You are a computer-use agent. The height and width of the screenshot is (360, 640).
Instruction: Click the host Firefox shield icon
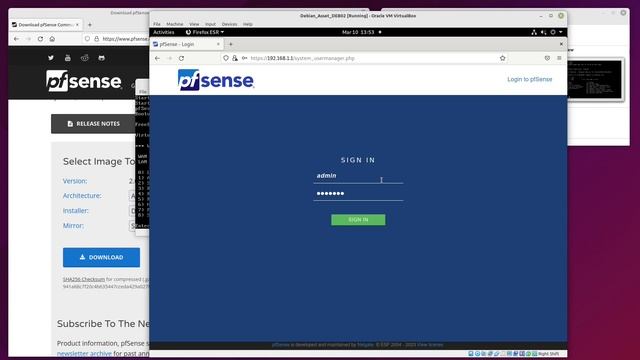click(87, 39)
